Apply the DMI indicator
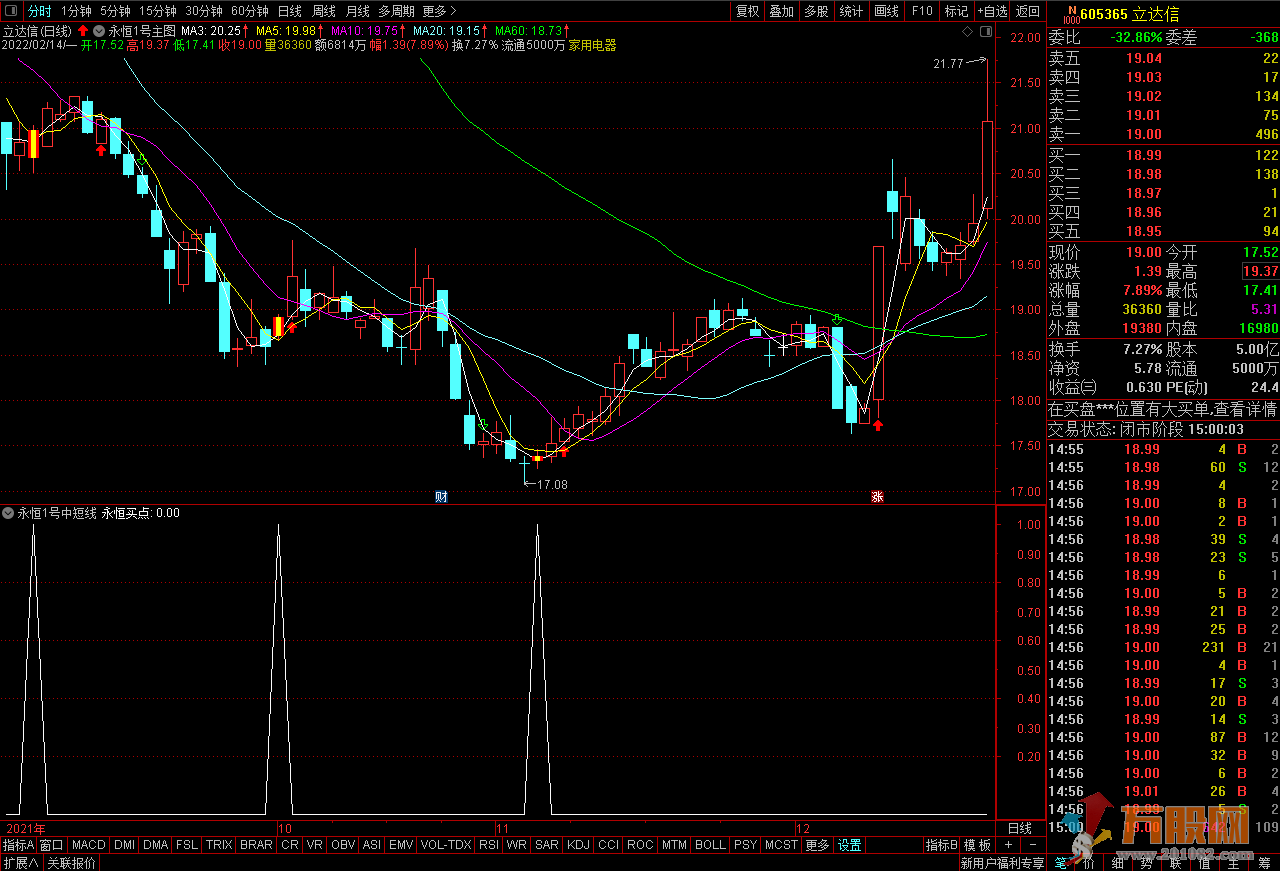 (124, 845)
